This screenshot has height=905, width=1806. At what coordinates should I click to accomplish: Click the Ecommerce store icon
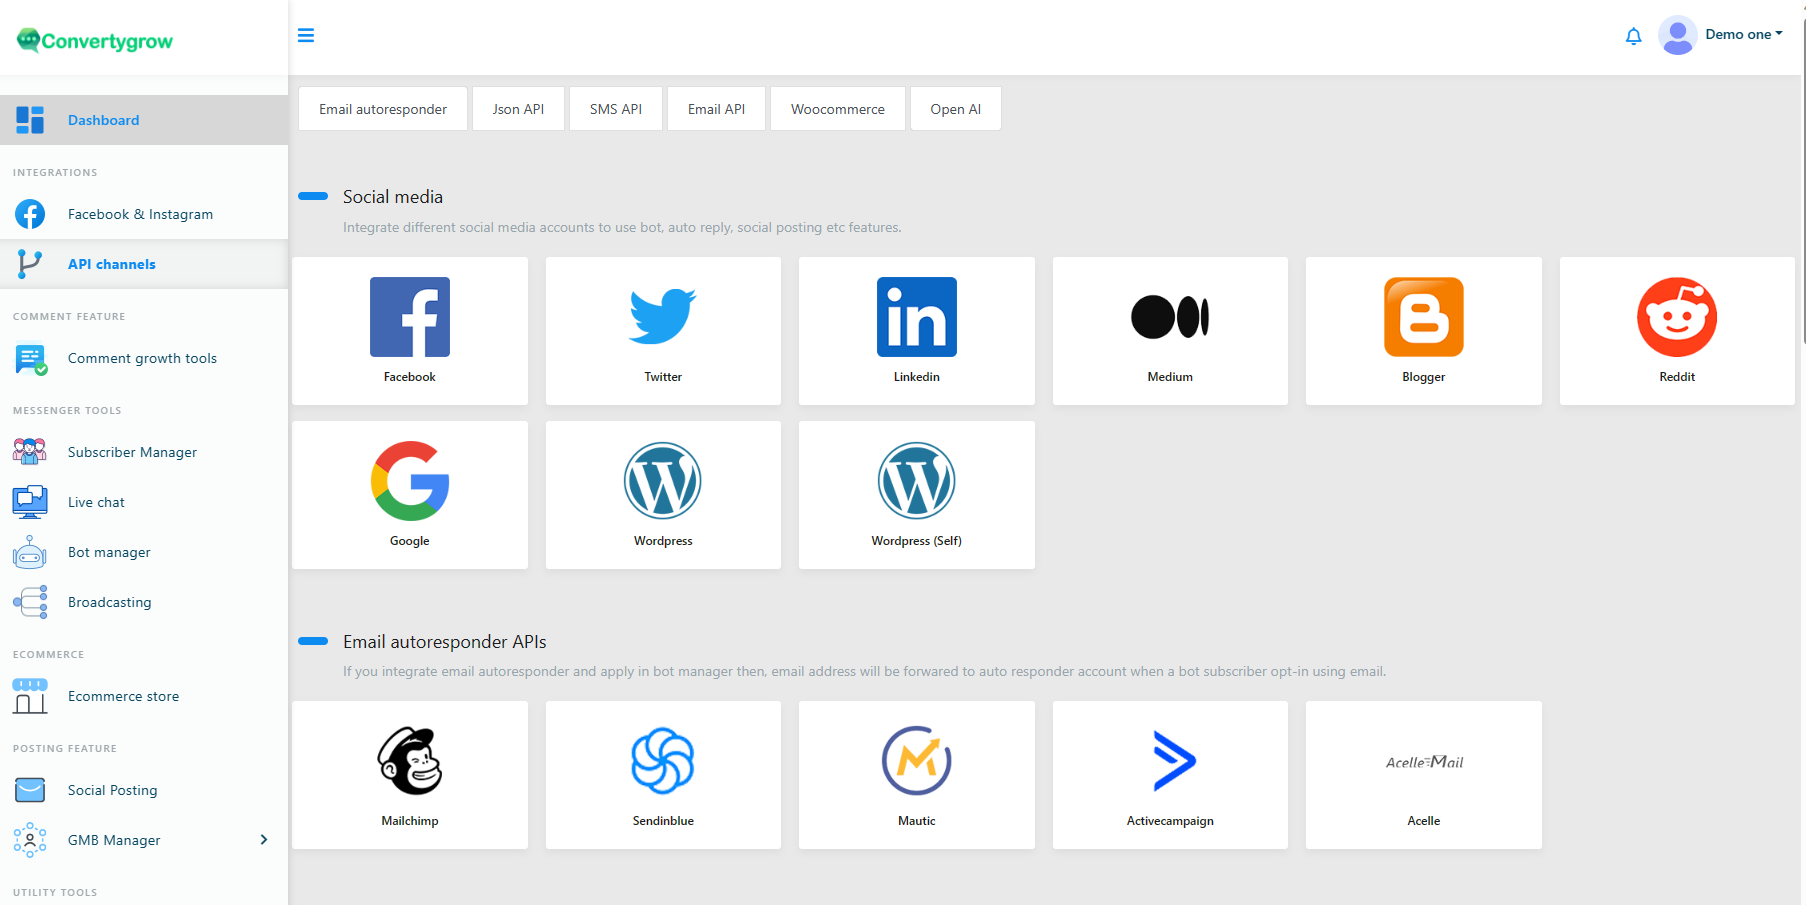(x=30, y=696)
